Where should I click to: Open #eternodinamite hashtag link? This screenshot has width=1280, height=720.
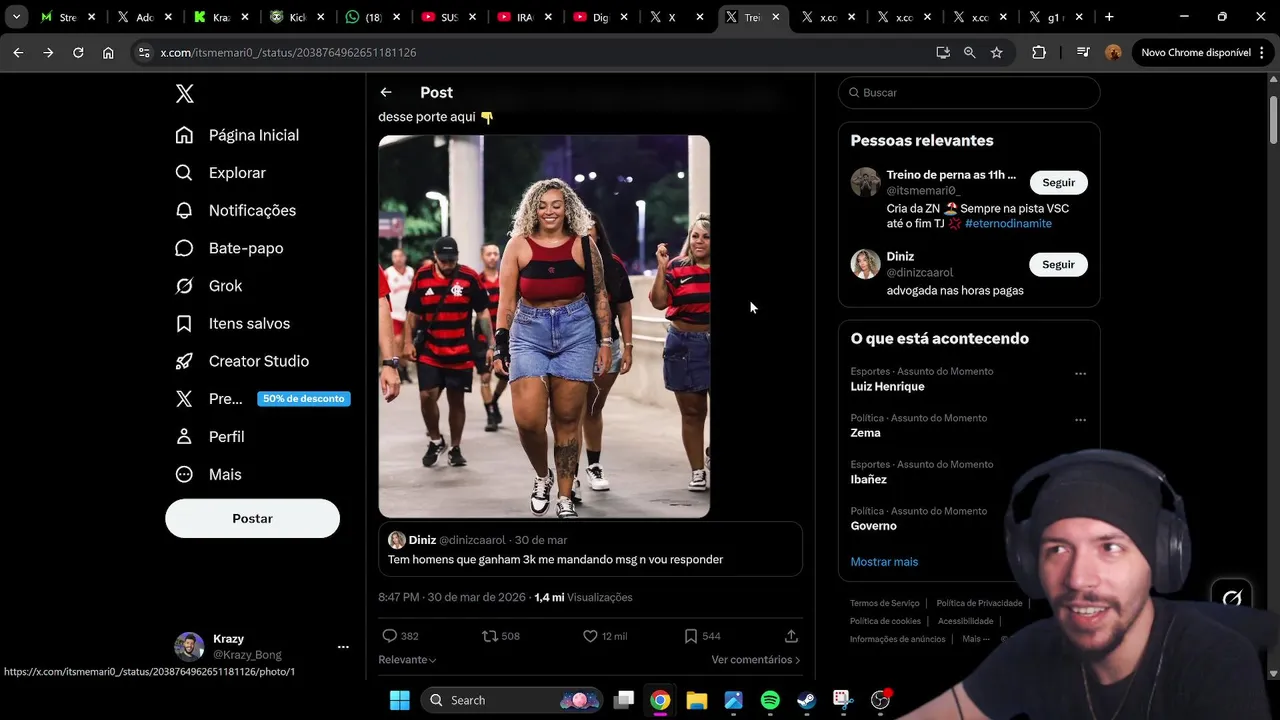tap(1008, 224)
